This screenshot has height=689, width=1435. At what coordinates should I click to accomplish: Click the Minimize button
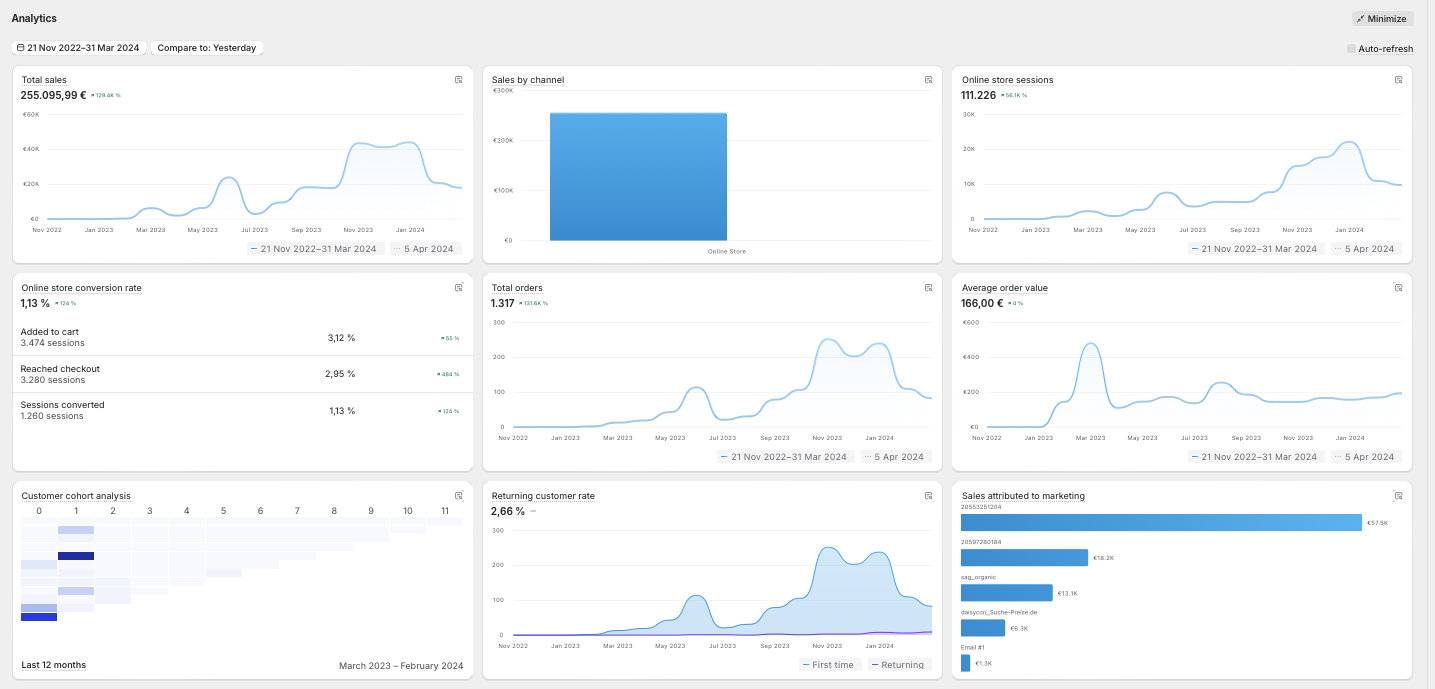coord(1381,19)
